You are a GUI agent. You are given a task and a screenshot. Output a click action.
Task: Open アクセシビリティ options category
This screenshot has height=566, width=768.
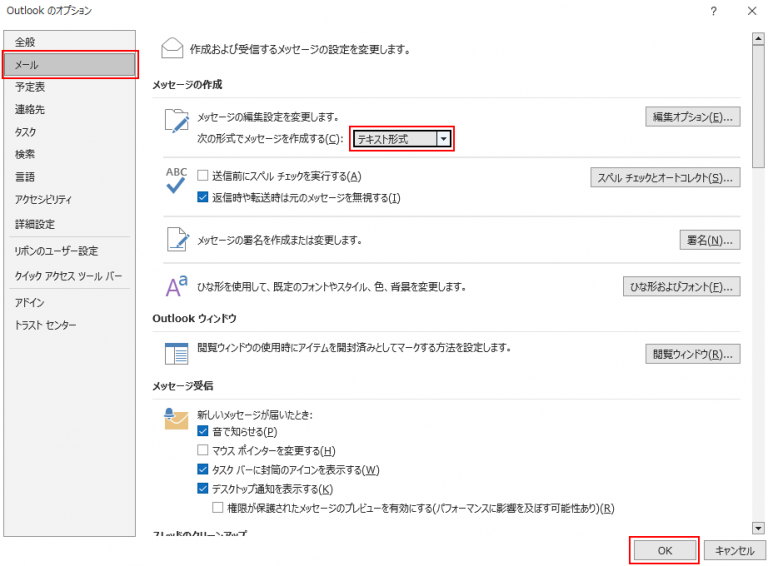pyautogui.click(x=70, y=200)
